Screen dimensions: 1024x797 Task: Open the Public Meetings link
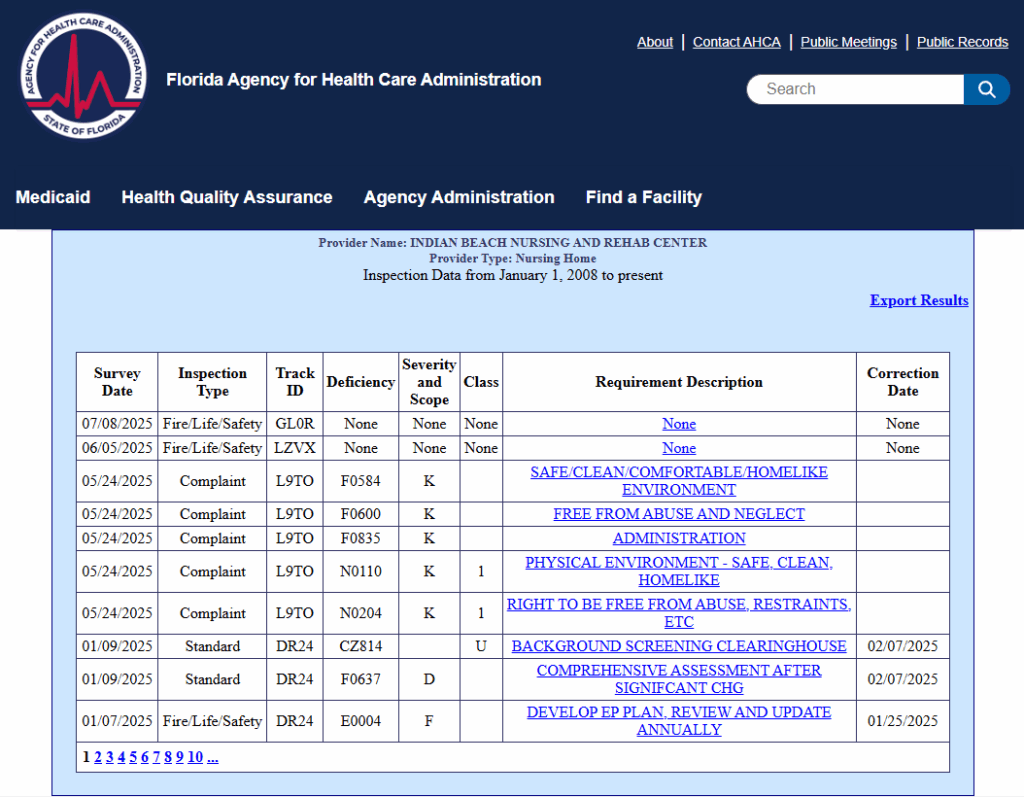click(848, 42)
